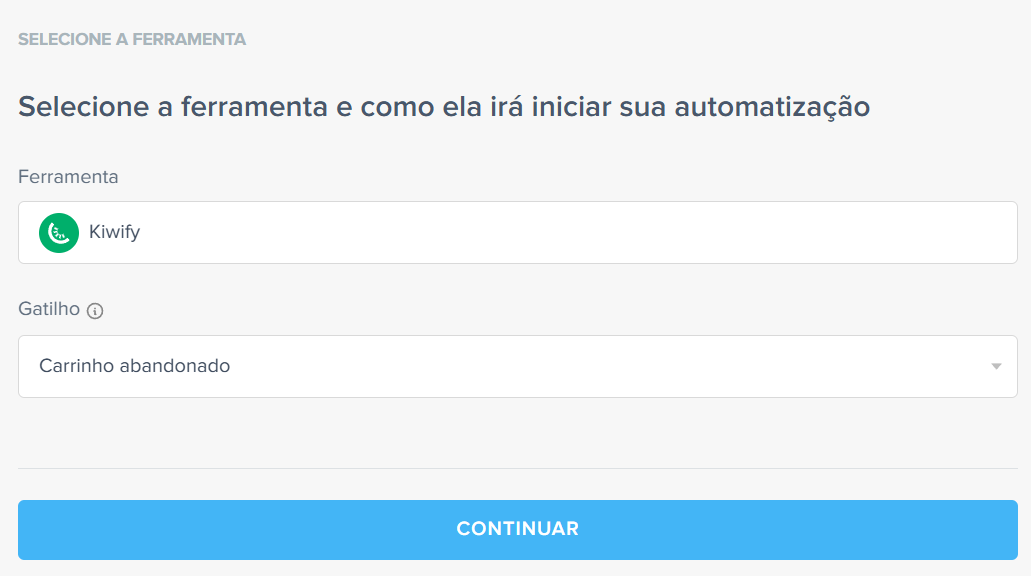Select the 'Carrinho abandonado' trigger text
This screenshot has height=576, width=1031.
coord(135,366)
